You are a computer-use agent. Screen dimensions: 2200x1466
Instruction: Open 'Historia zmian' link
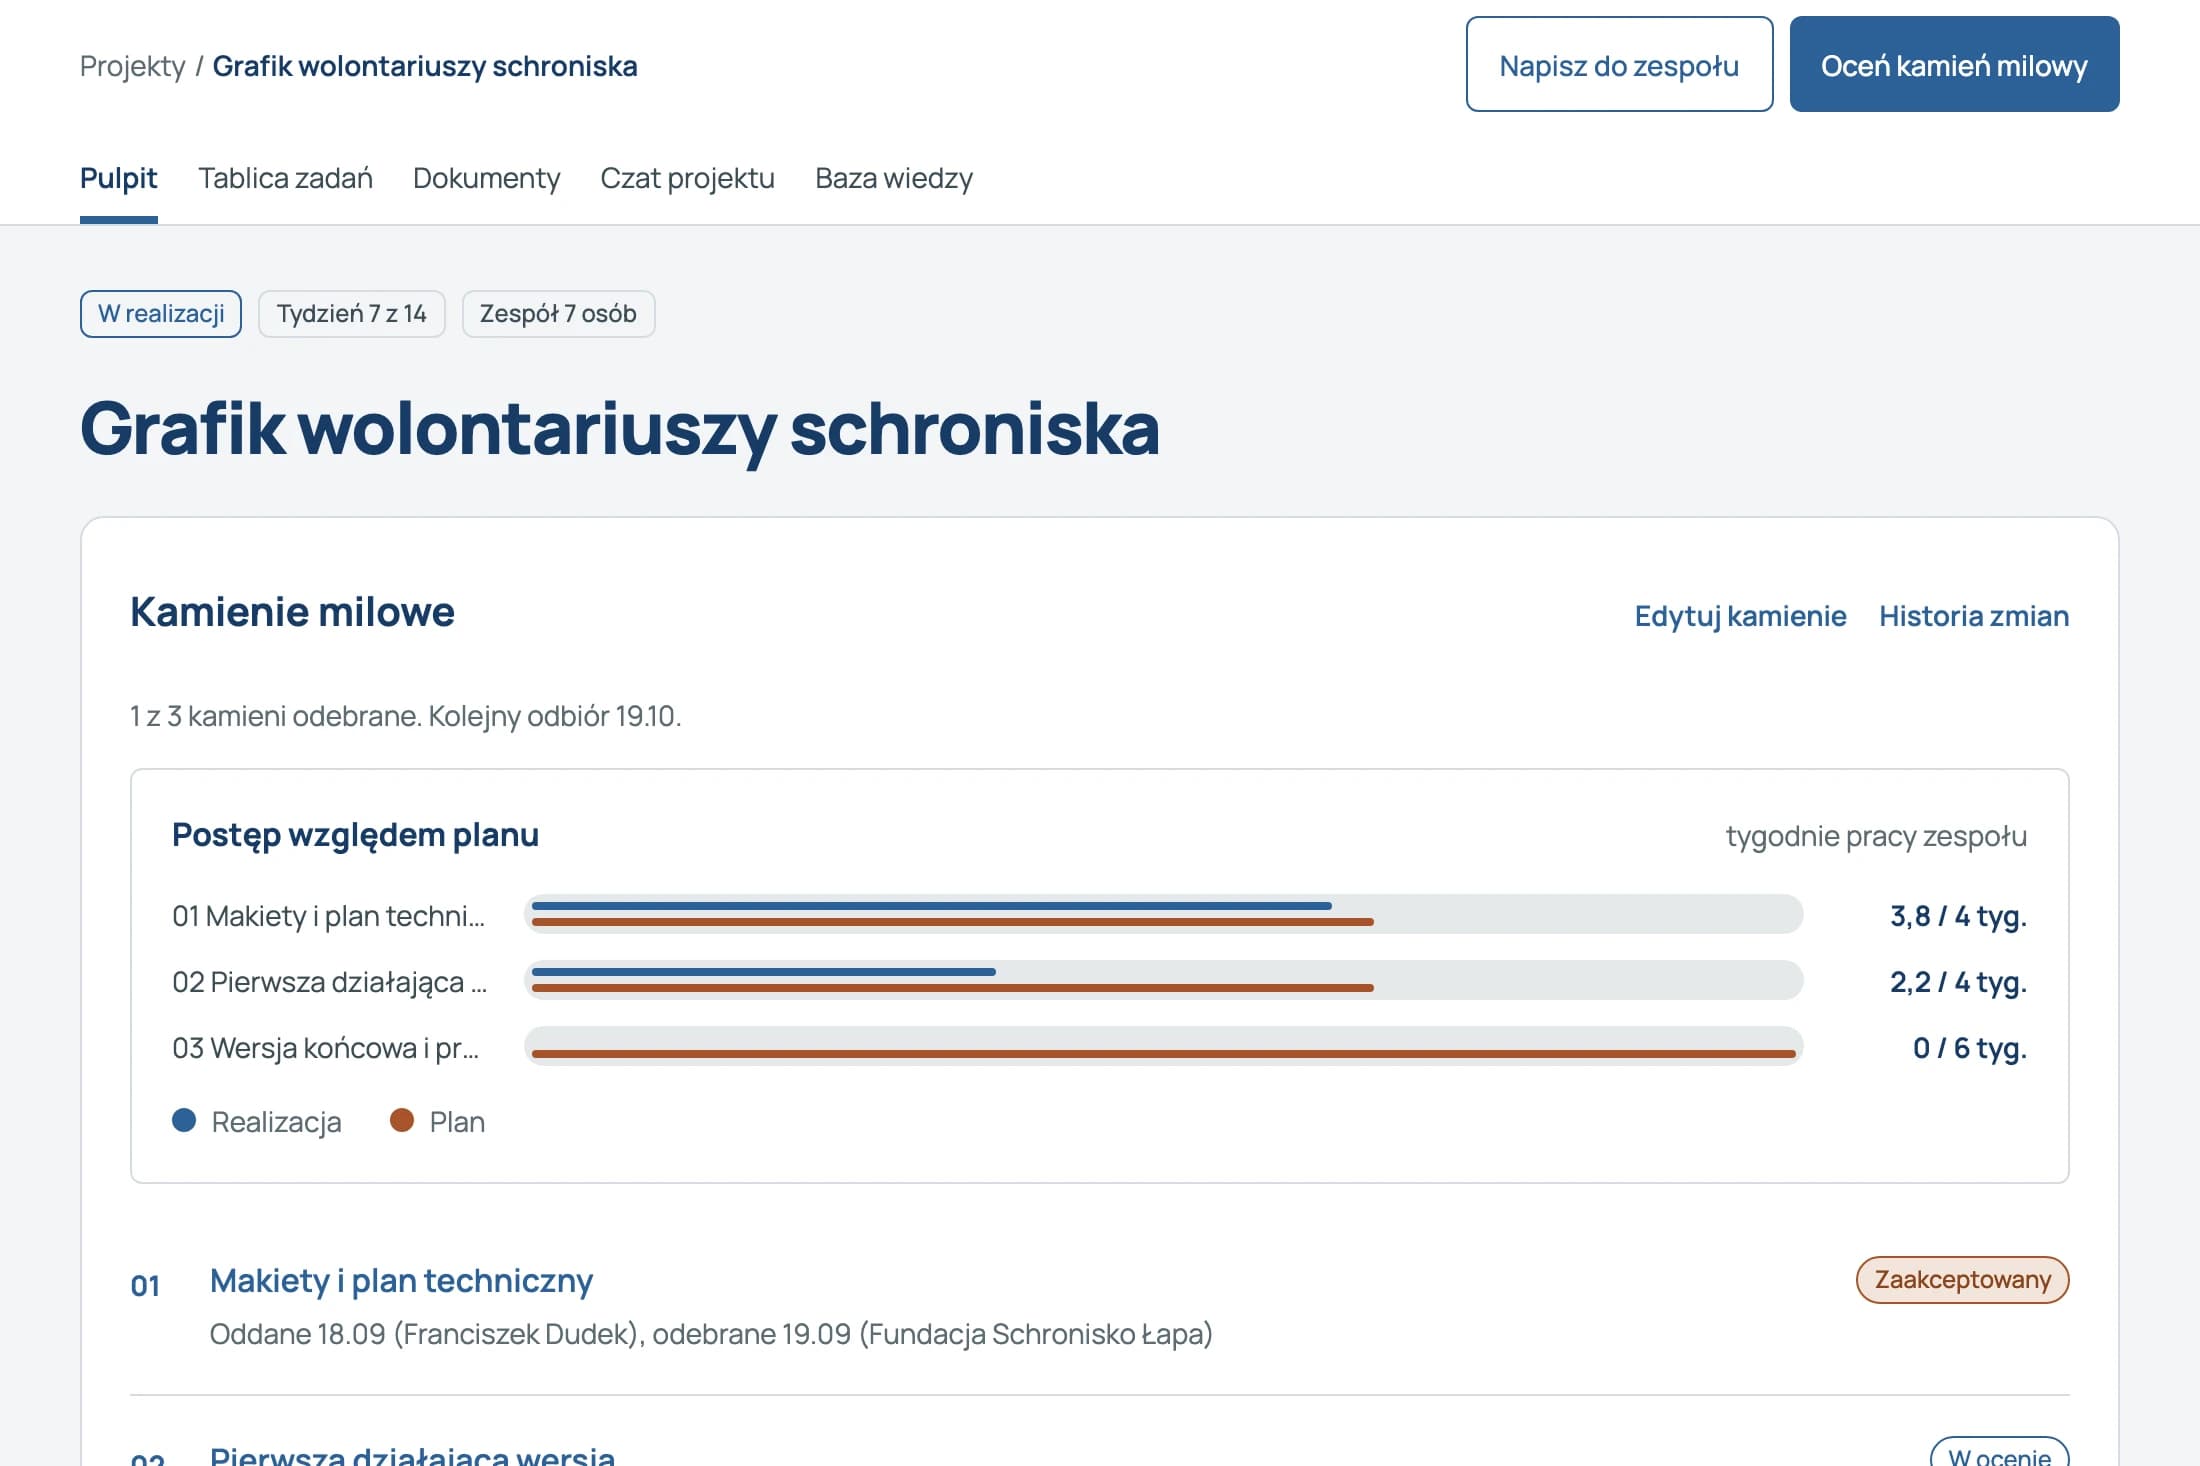pos(1974,616)
